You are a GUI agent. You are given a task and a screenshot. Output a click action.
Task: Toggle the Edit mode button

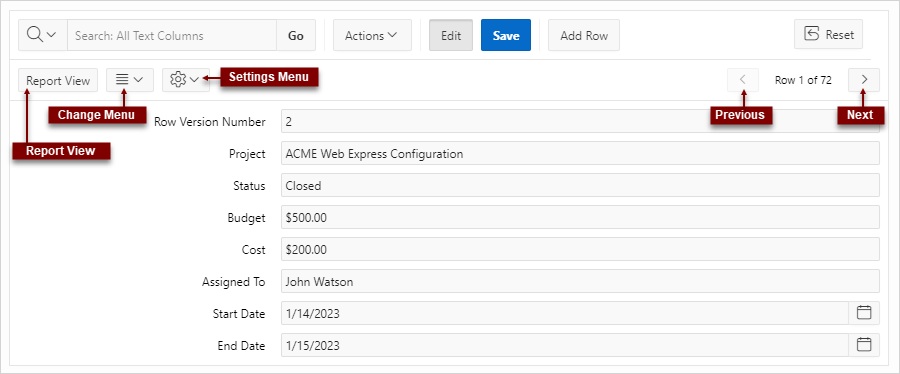point(451,35)
